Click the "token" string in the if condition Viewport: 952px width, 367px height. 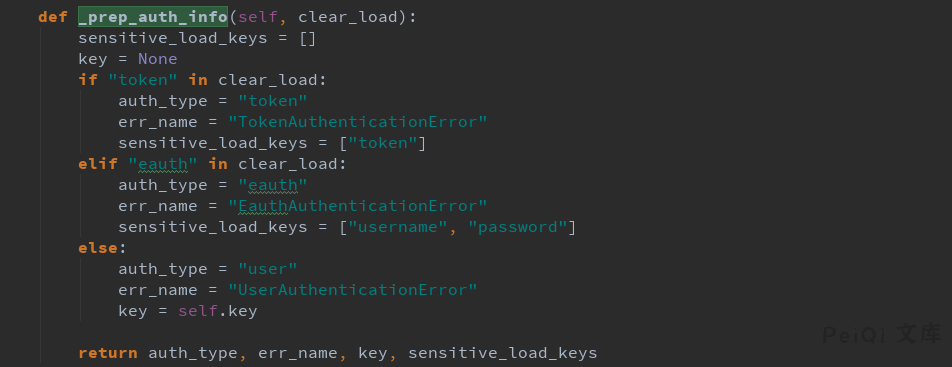coord(143,80)
